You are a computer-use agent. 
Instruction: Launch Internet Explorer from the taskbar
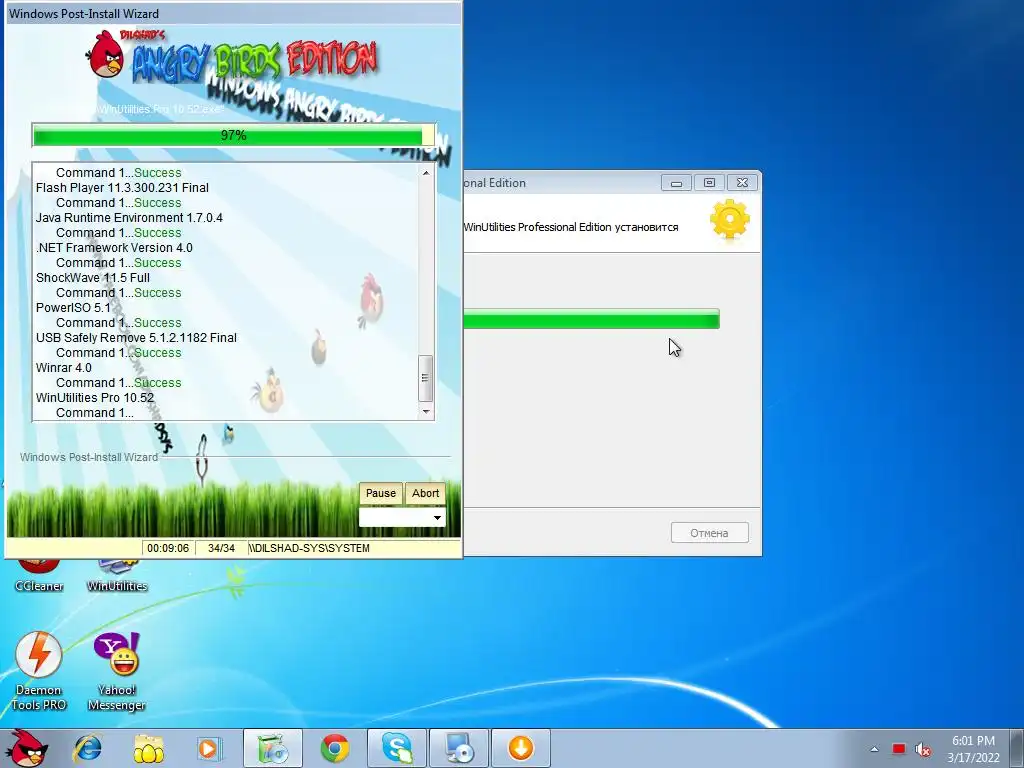click(87, 749)
